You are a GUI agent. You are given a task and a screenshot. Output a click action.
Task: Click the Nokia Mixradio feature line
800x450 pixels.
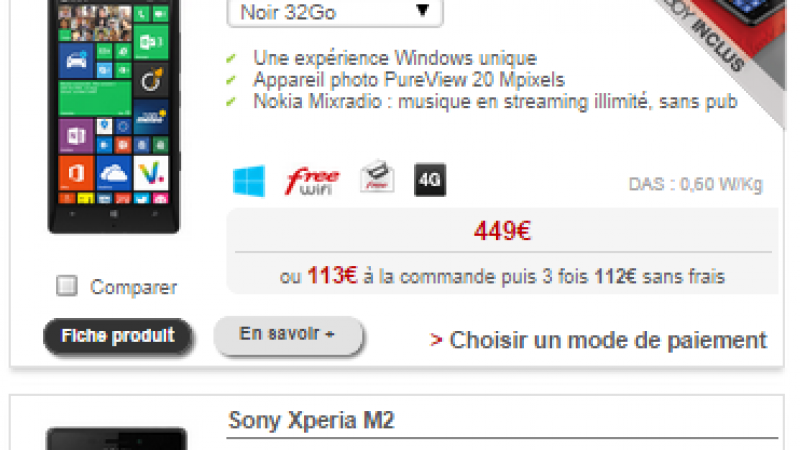[x=495, y=102]
